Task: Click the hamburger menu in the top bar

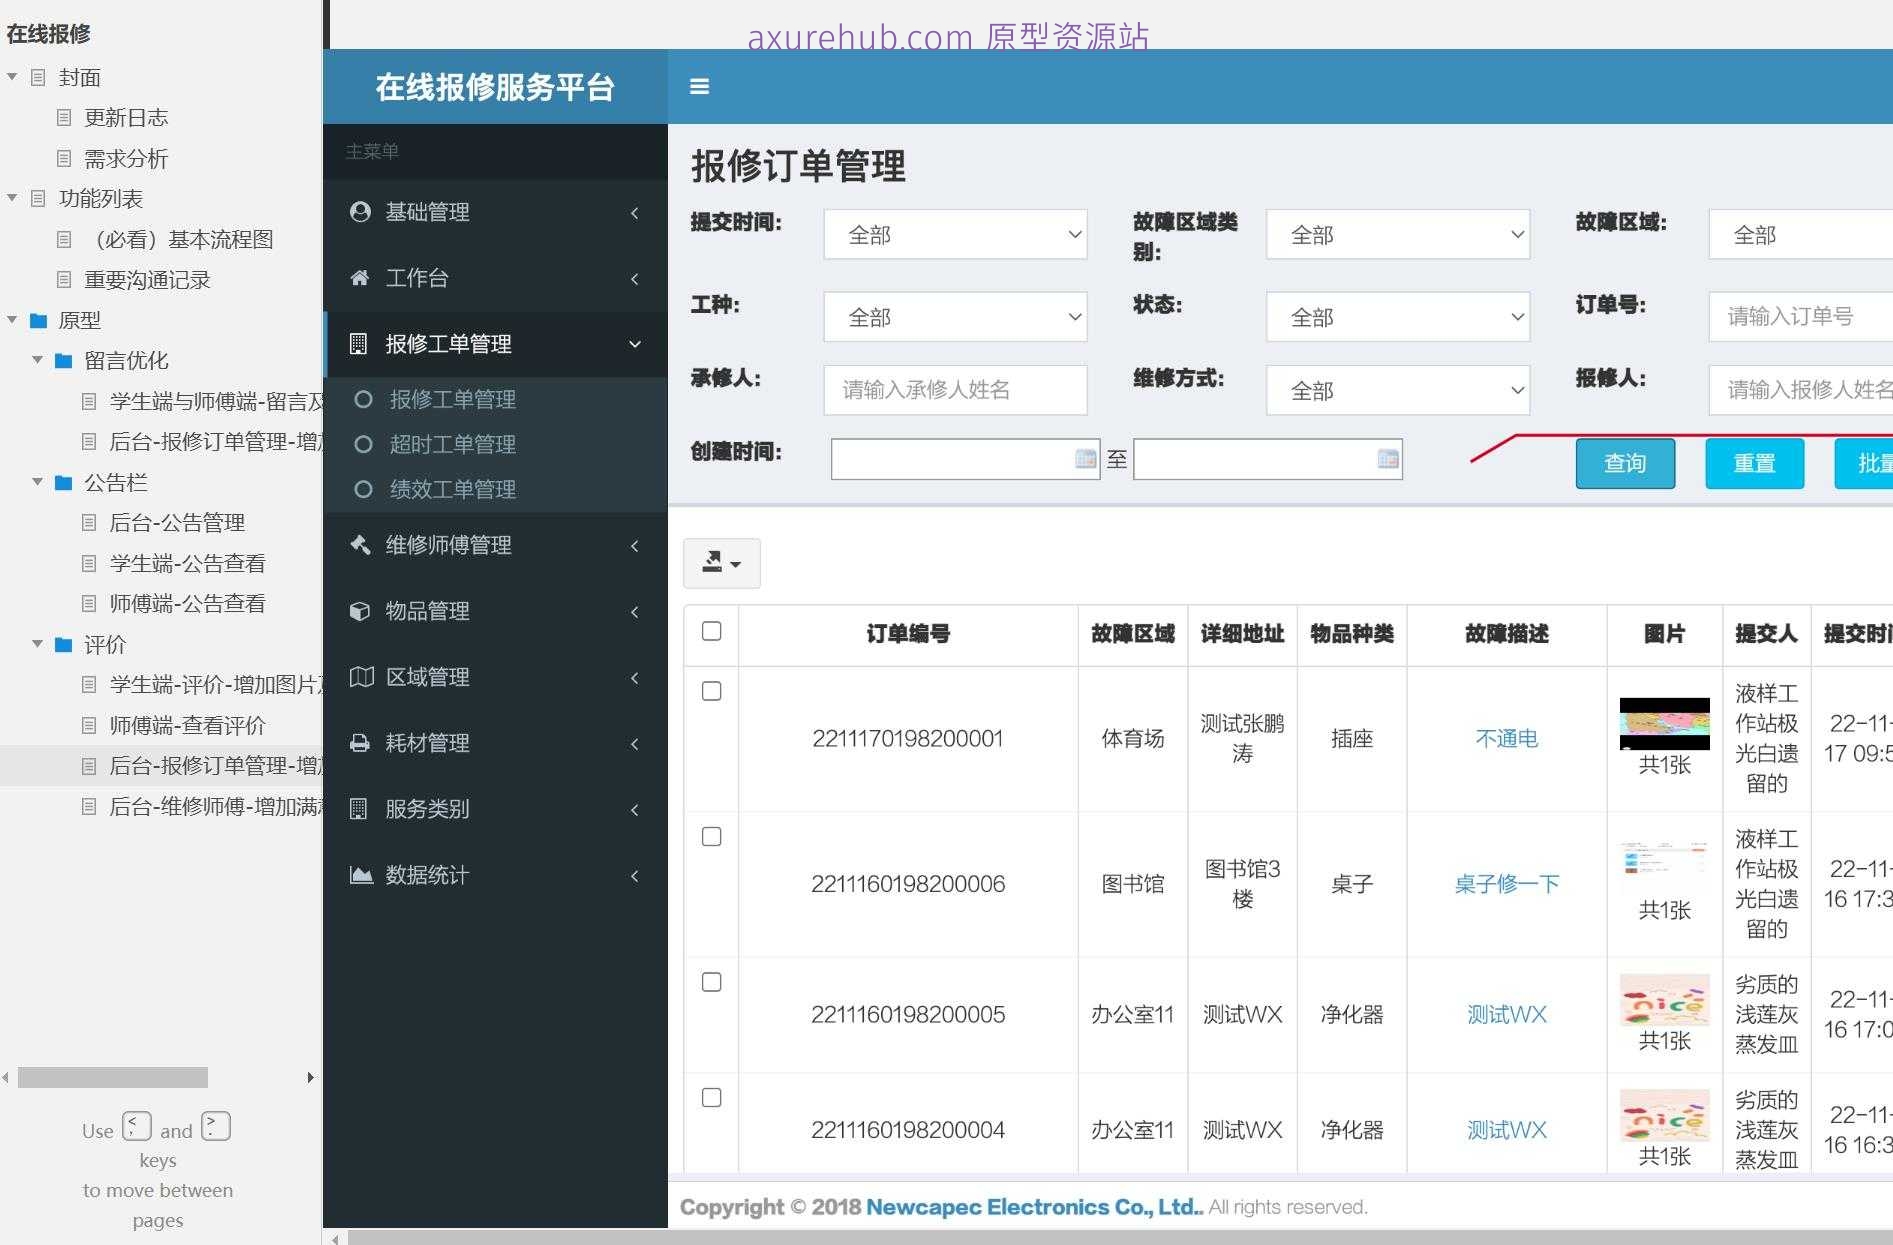Action: [699, 87]
